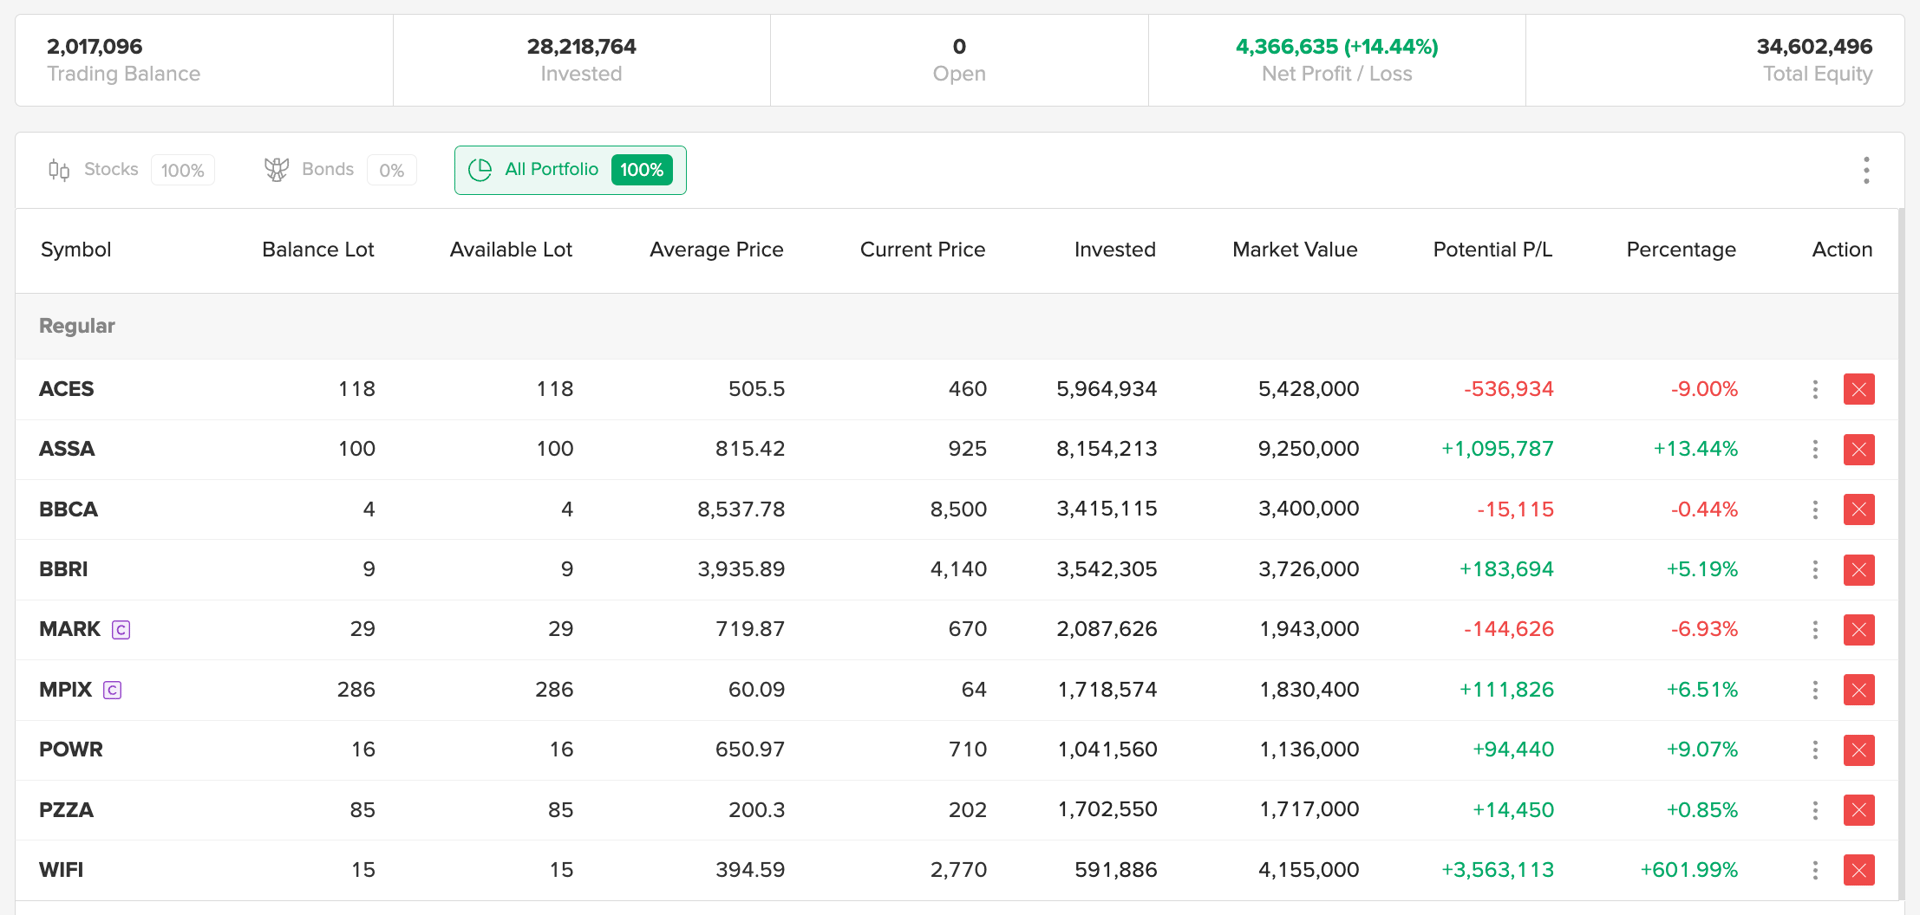The height and width of the screenshot is (915, 1920).
Task: Open the BBCA stock symbol
Action: coord(68,509)
